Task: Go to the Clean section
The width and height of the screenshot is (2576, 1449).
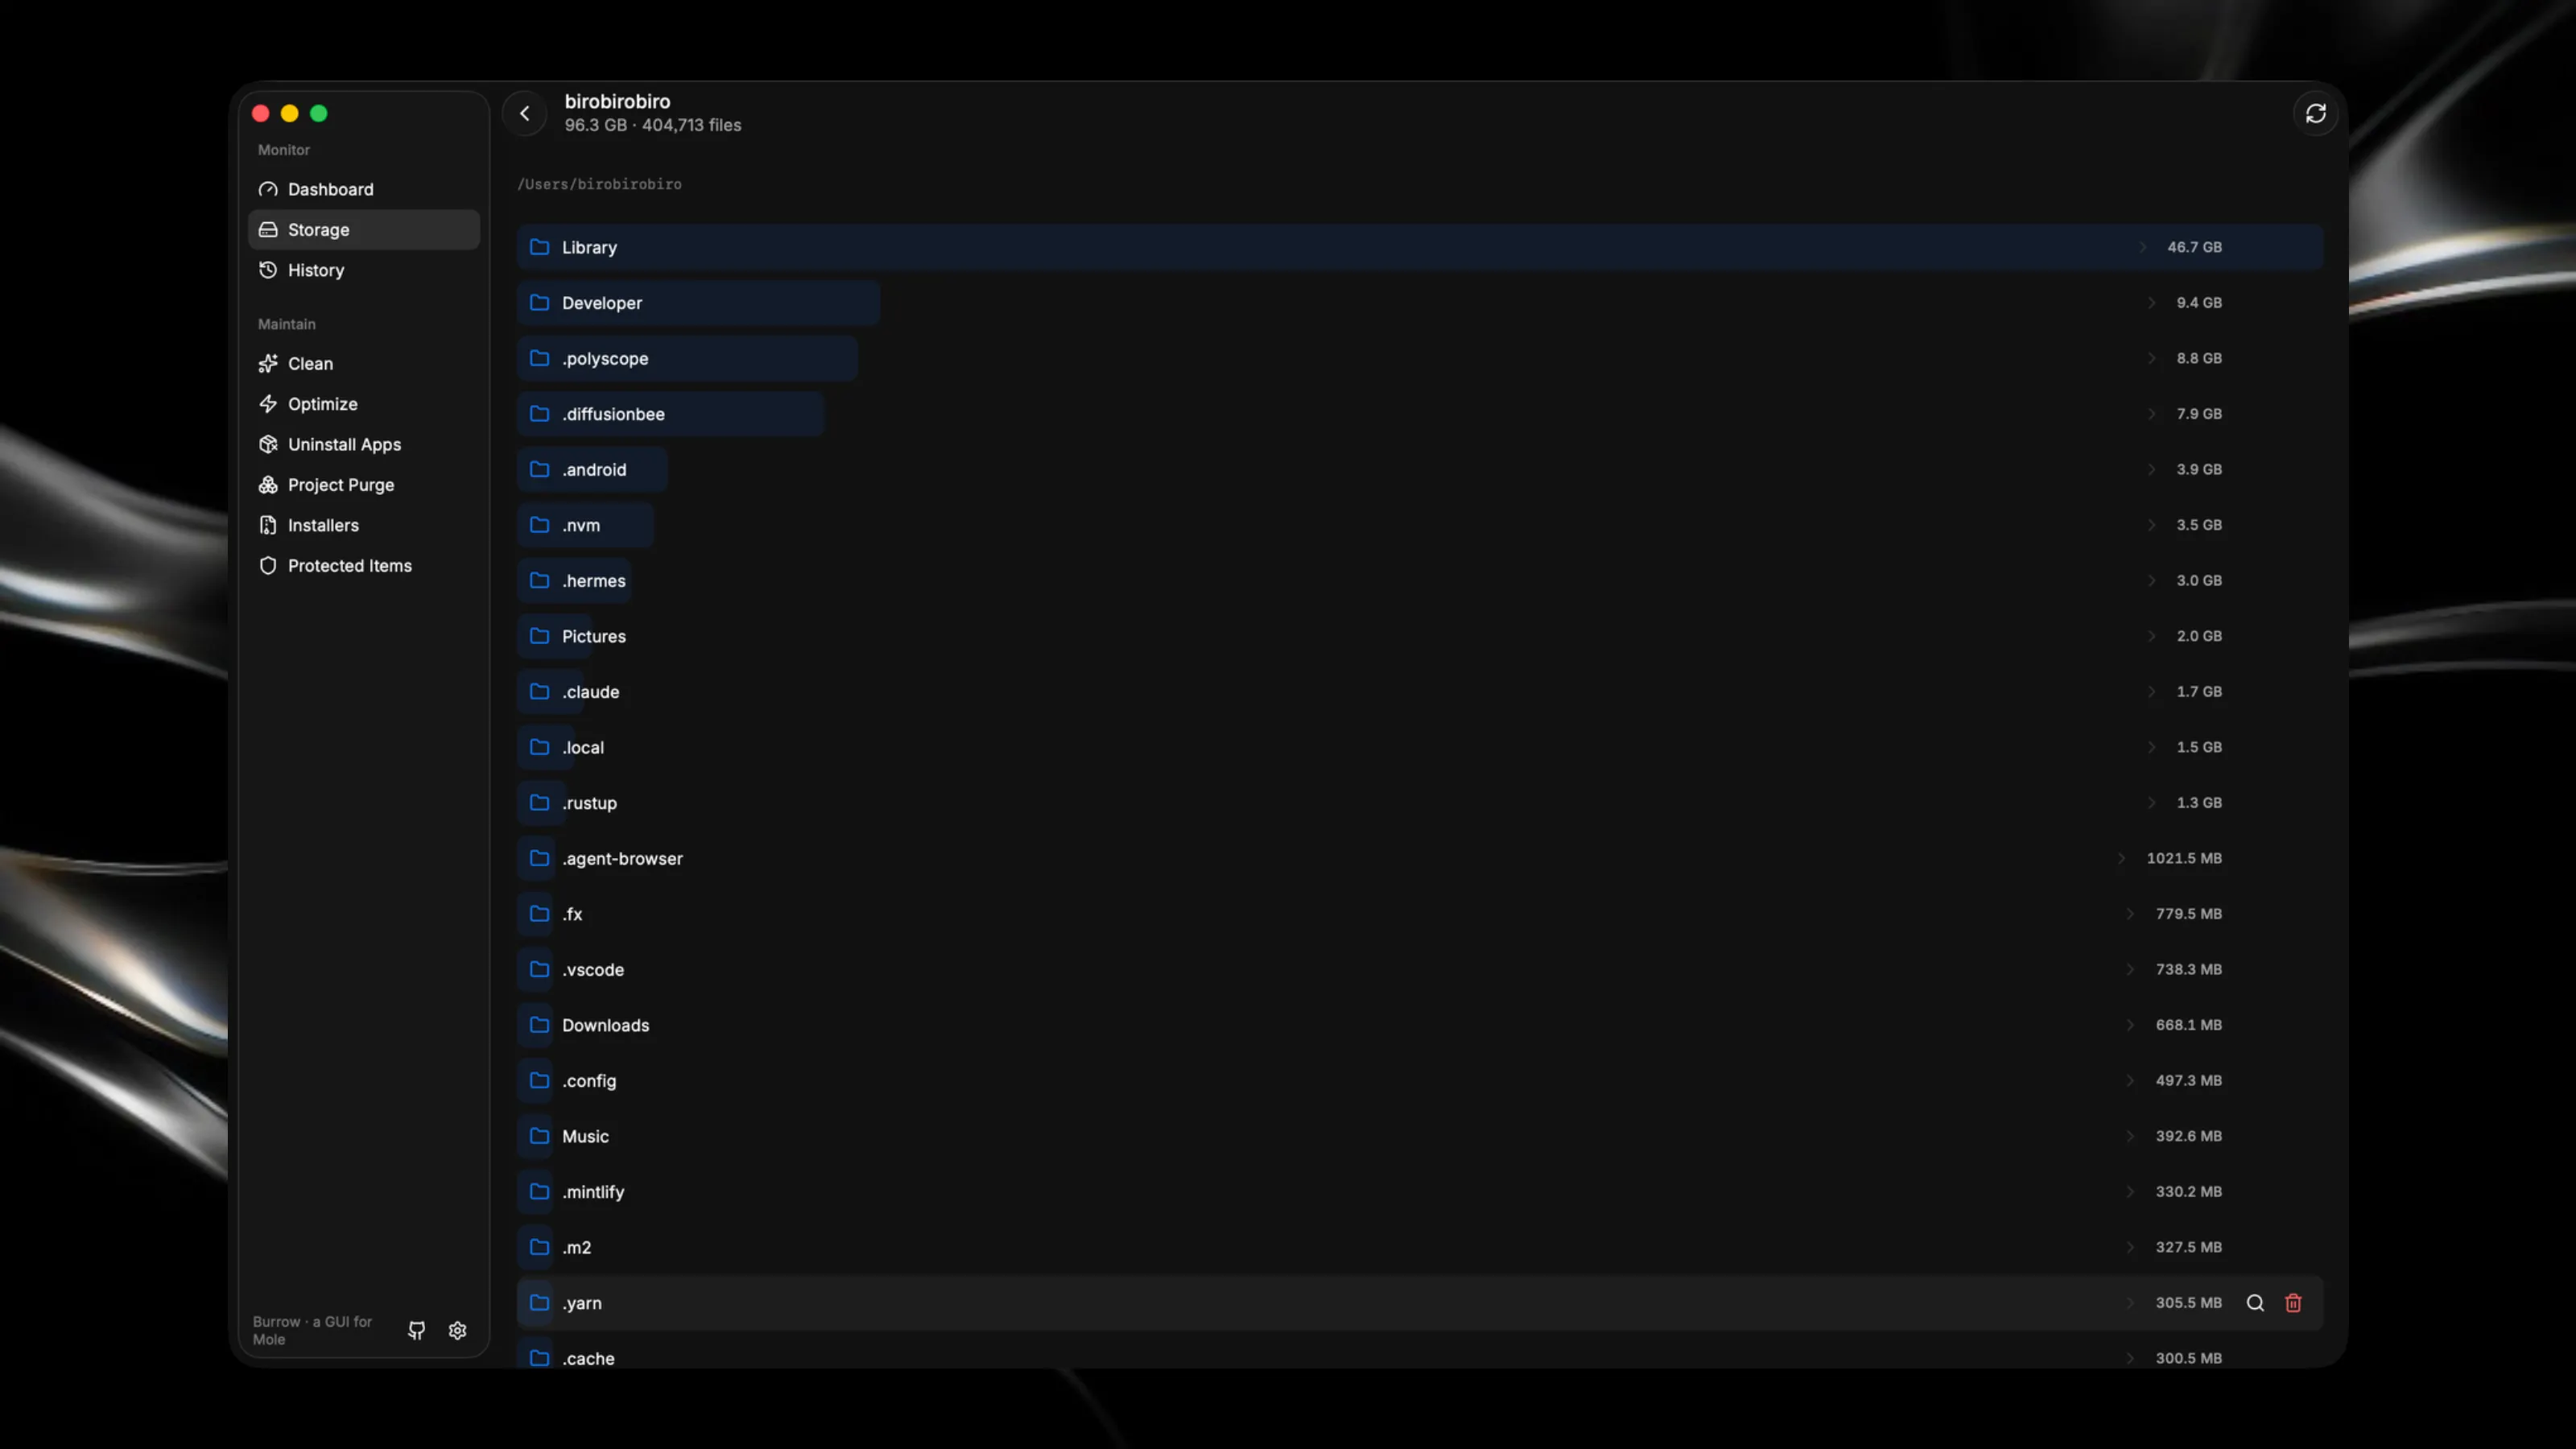Action: point(364,364)
